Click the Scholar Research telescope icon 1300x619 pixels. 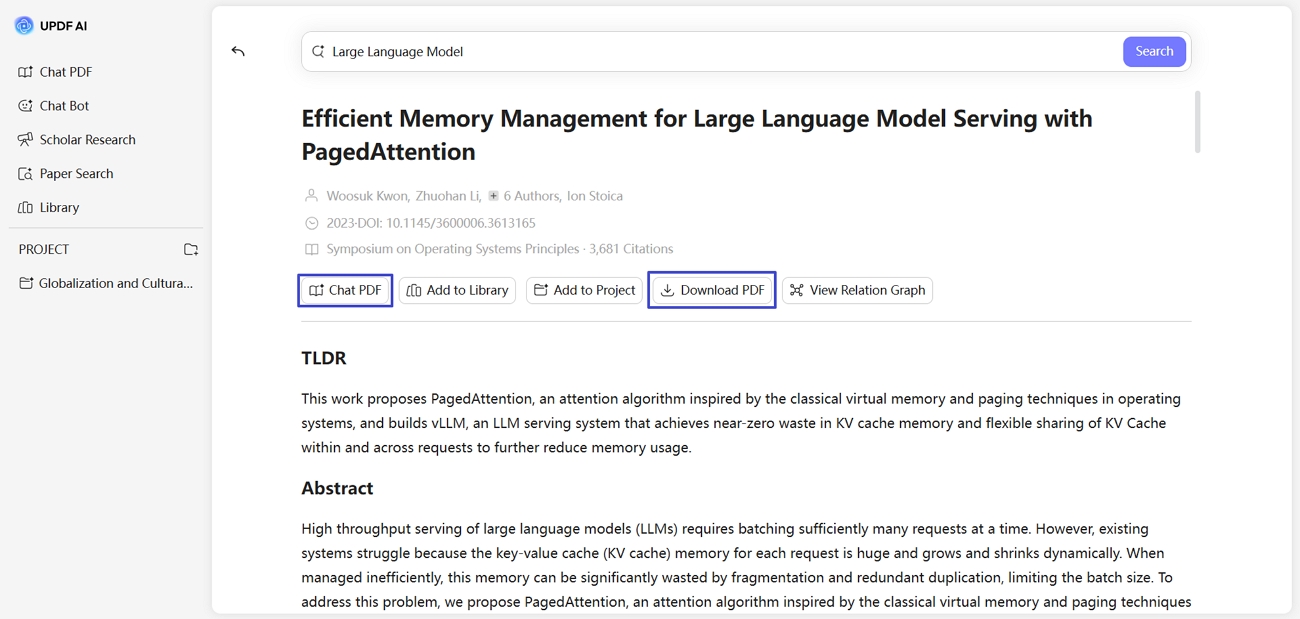(x=24, y=139)
